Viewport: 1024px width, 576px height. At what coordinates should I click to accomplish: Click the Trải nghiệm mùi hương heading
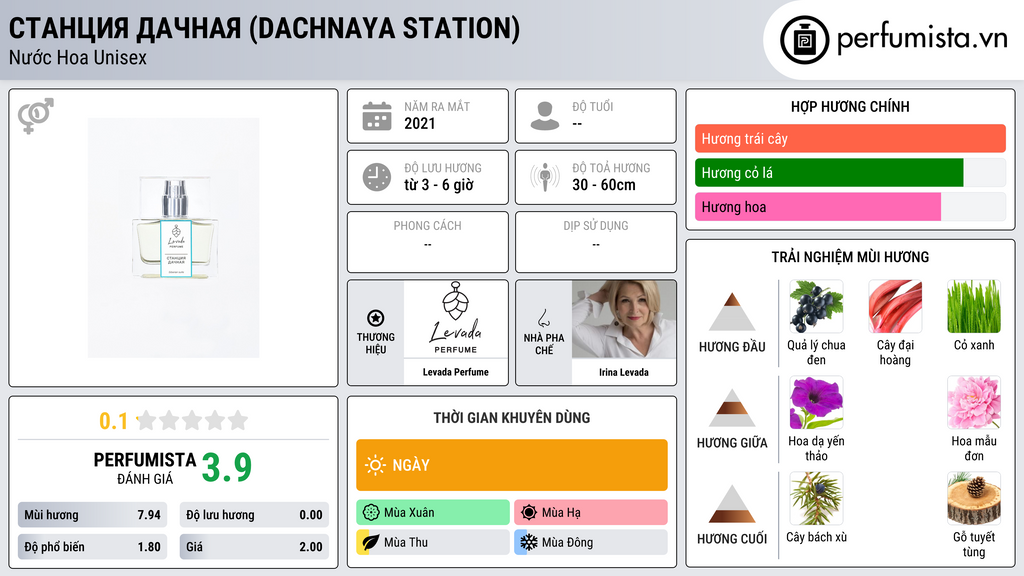click(x=850, y=257)
